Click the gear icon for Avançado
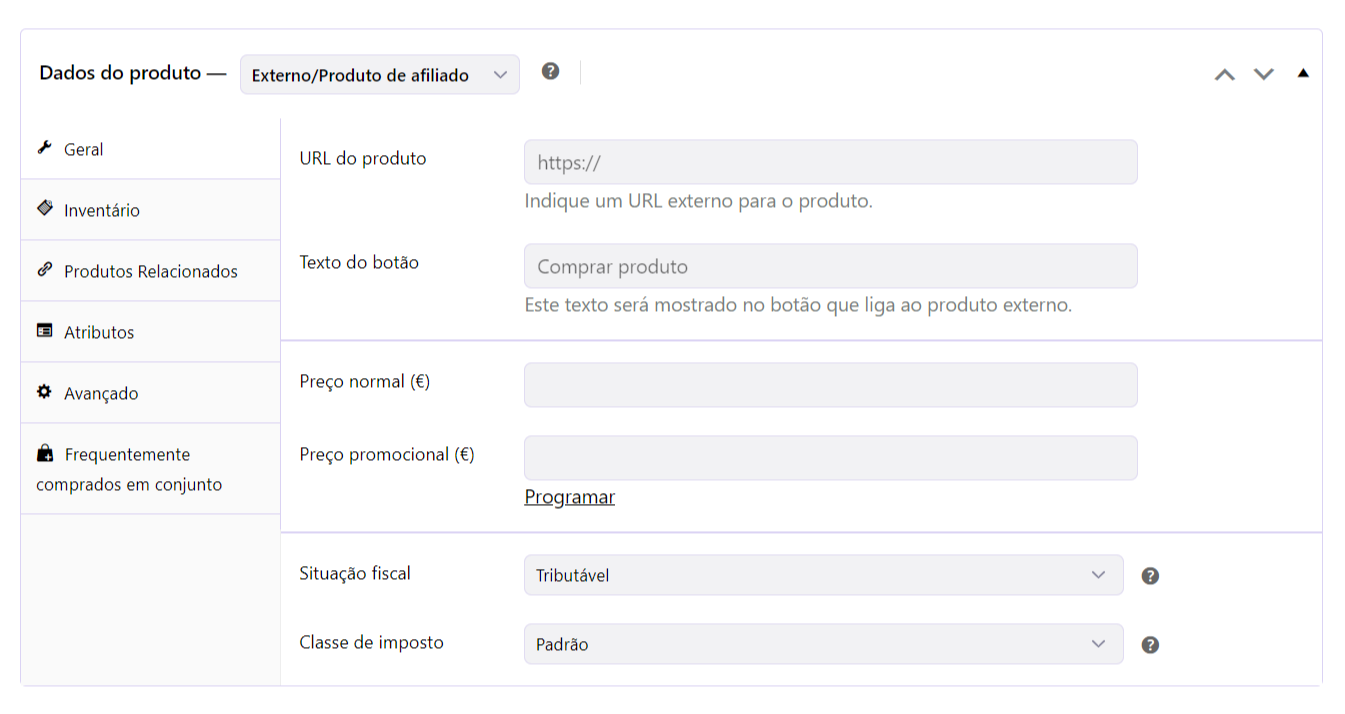The width and height of the screenshot is (1345, 714). click(x=44, y=392)
